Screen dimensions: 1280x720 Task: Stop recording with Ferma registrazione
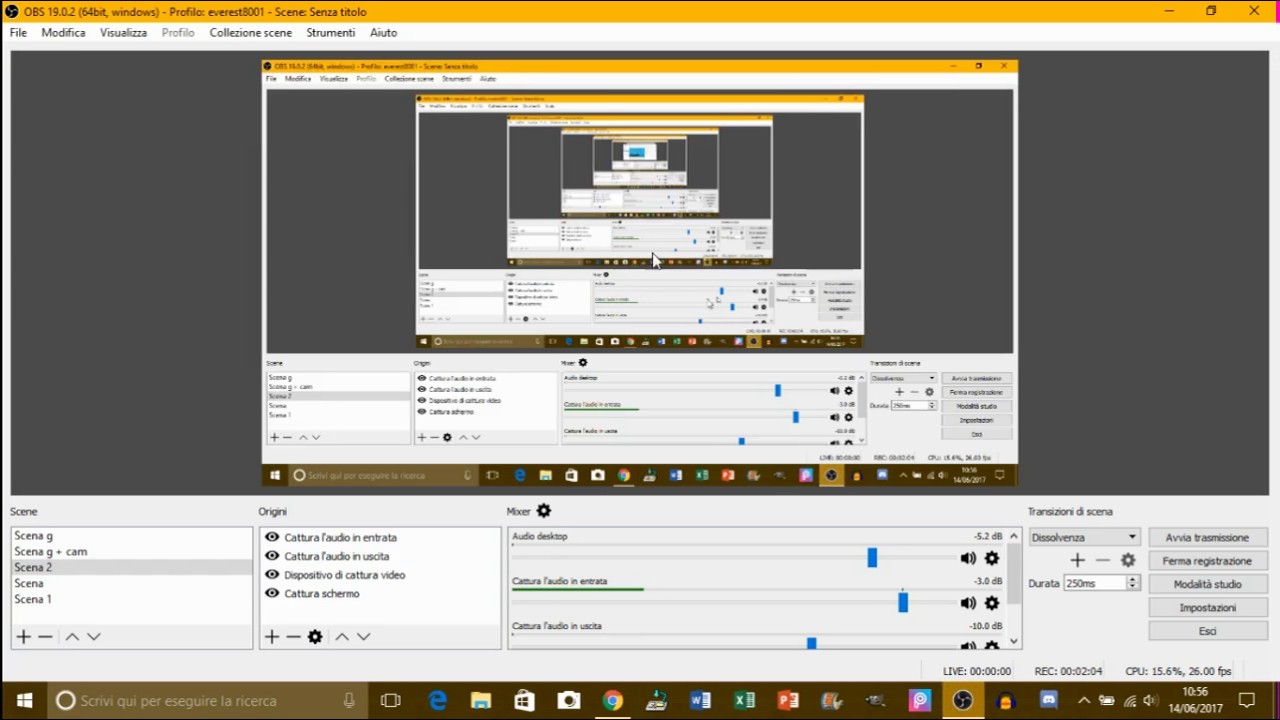[x=1207, y=561]
